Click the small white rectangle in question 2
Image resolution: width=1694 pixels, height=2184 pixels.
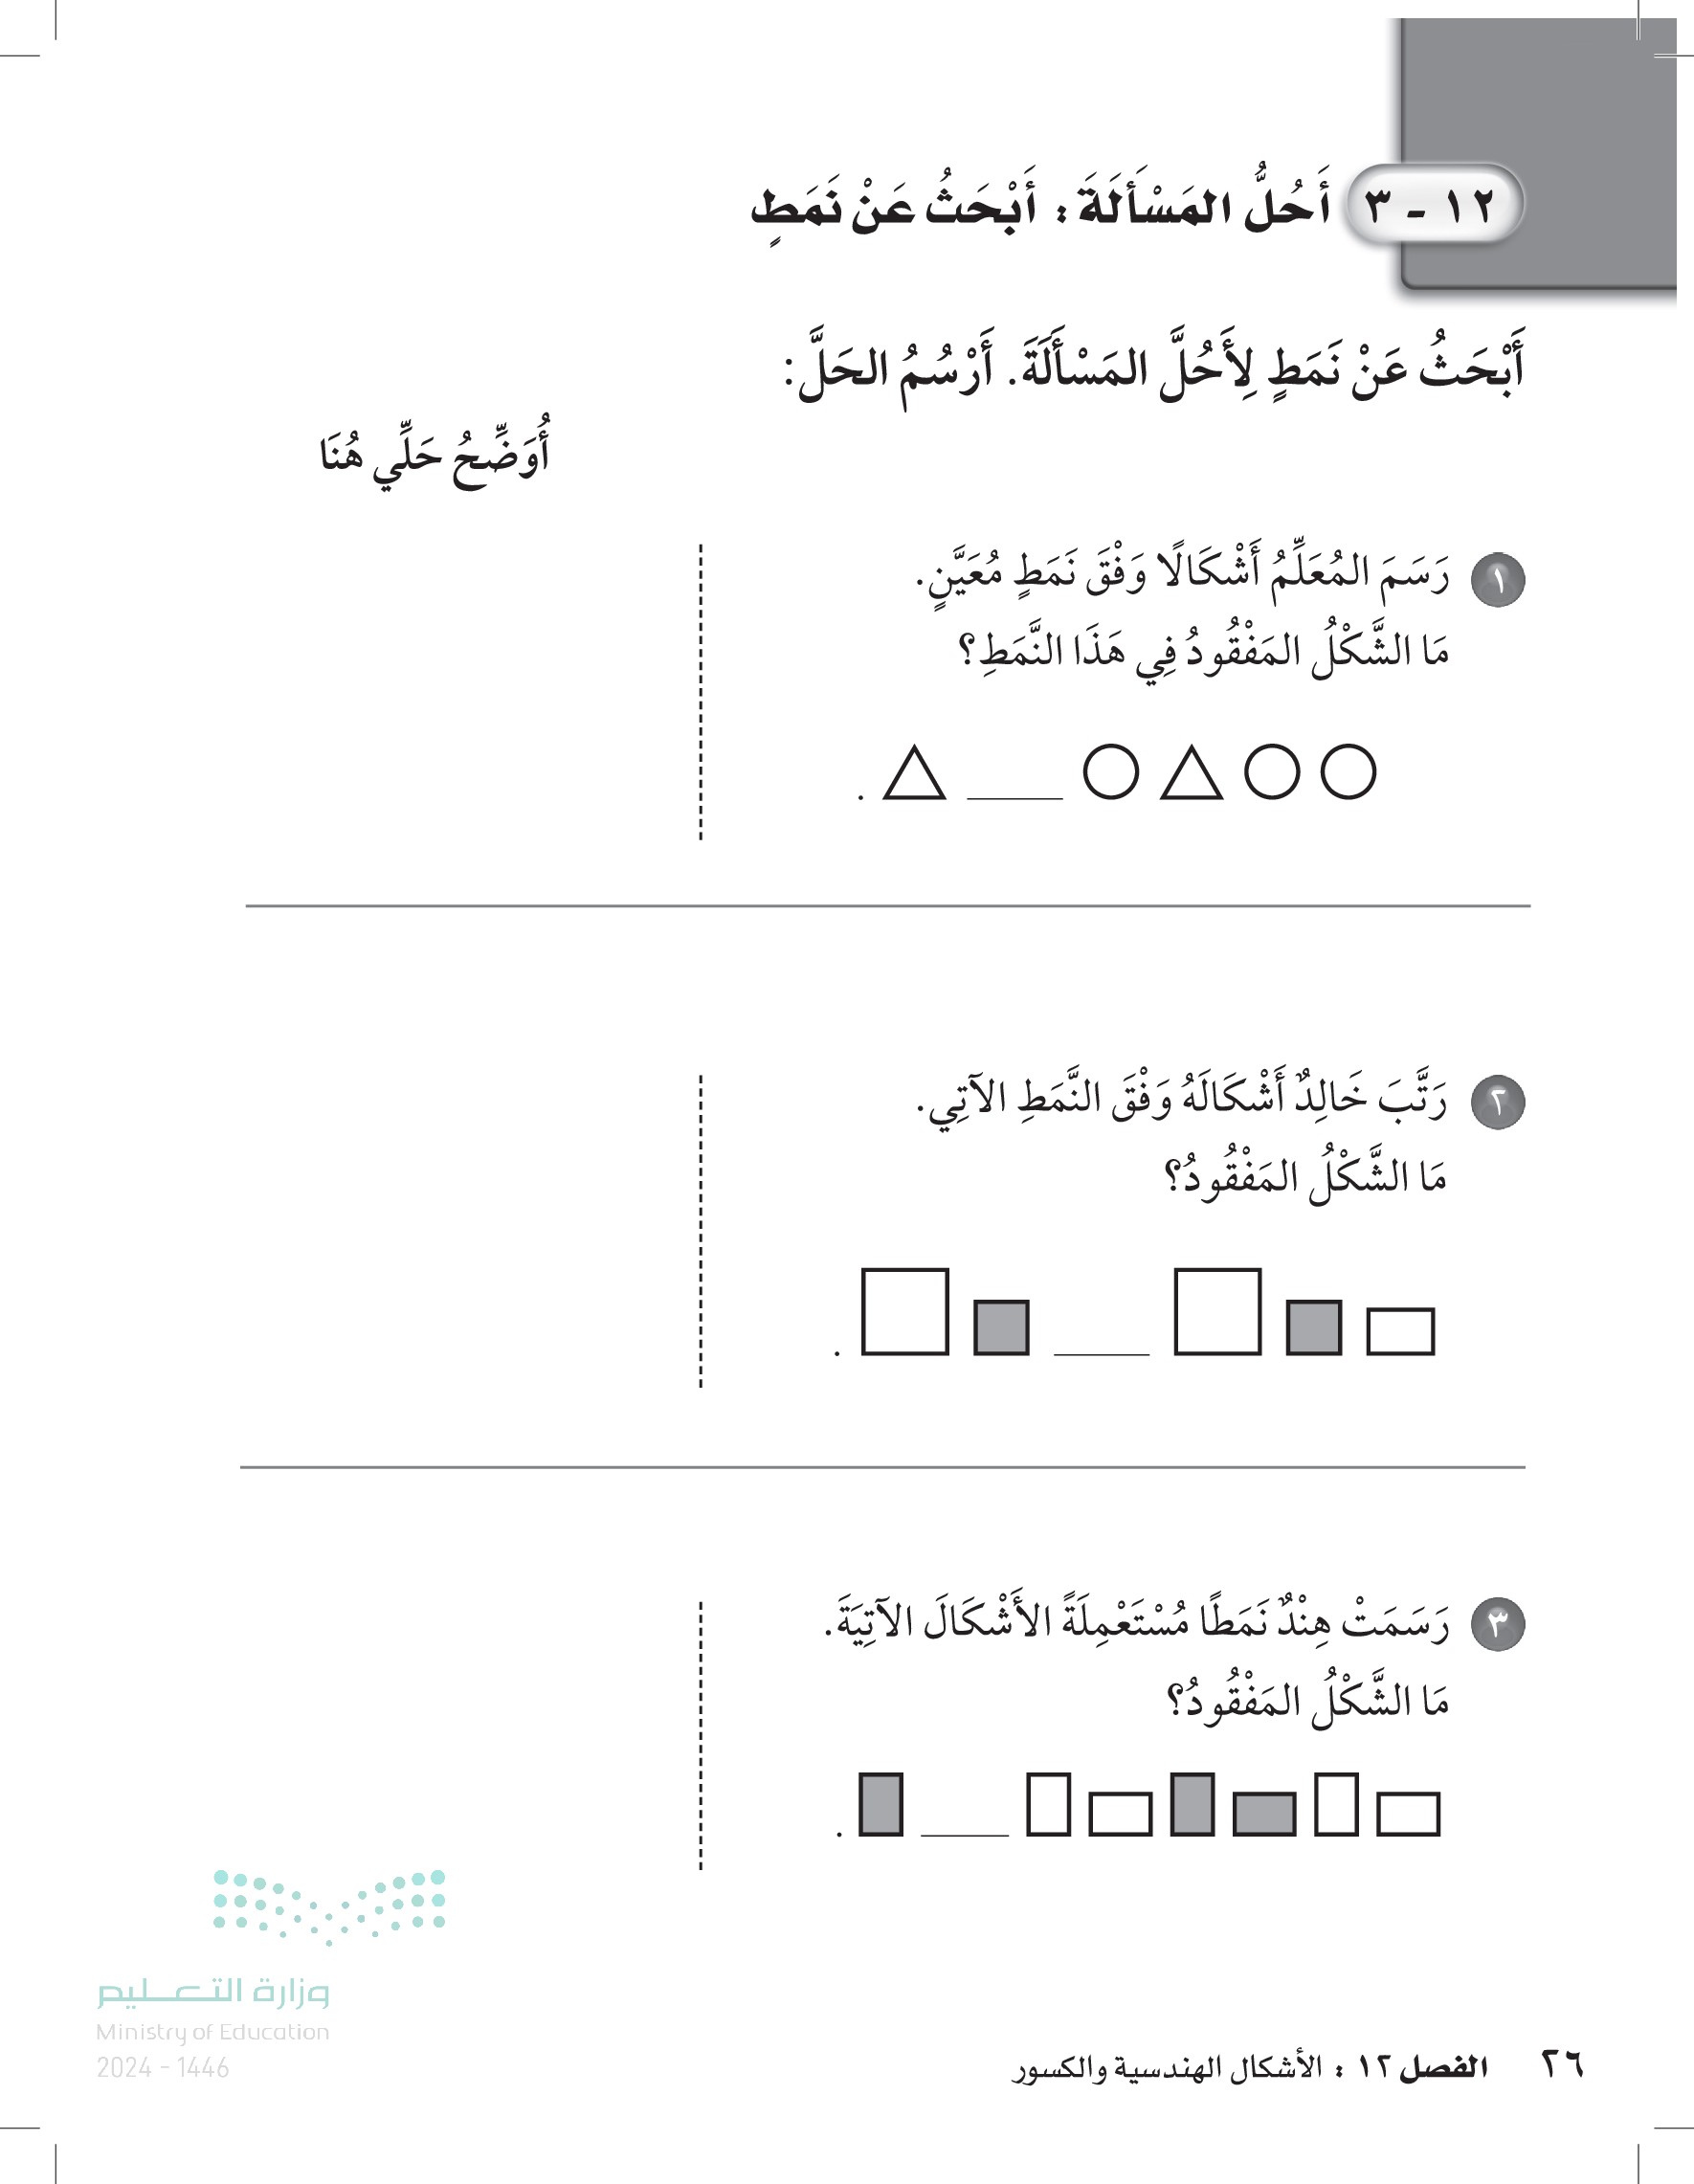click(1400, 1331)
